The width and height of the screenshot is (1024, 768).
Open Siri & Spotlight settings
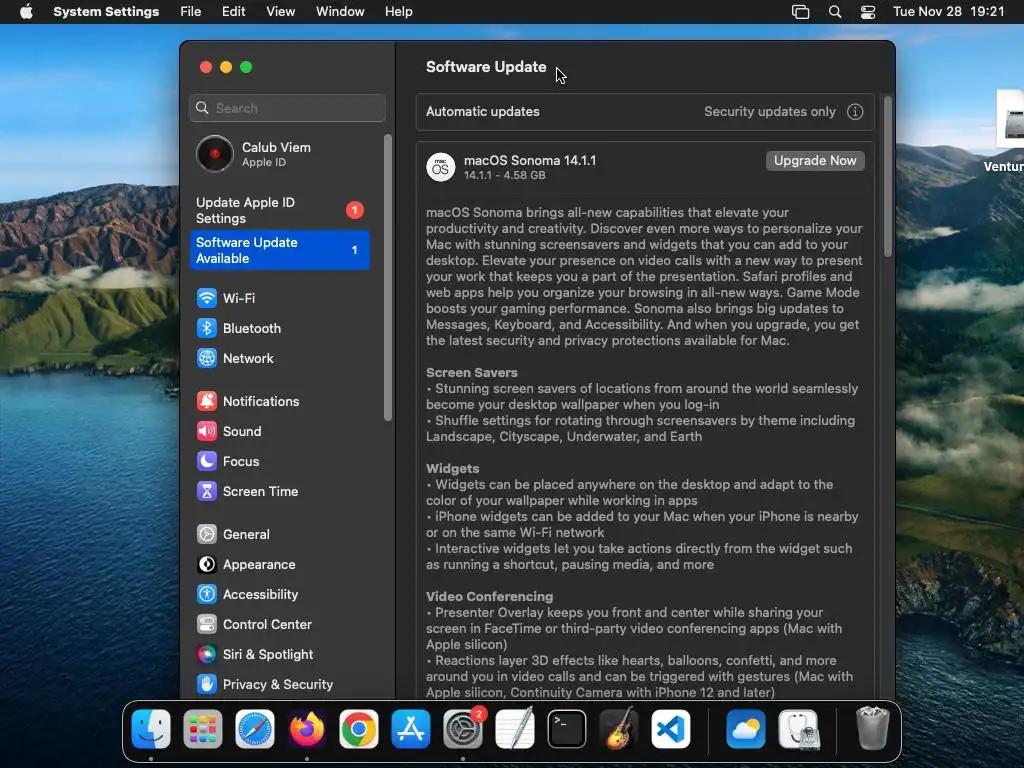point(254,654)
